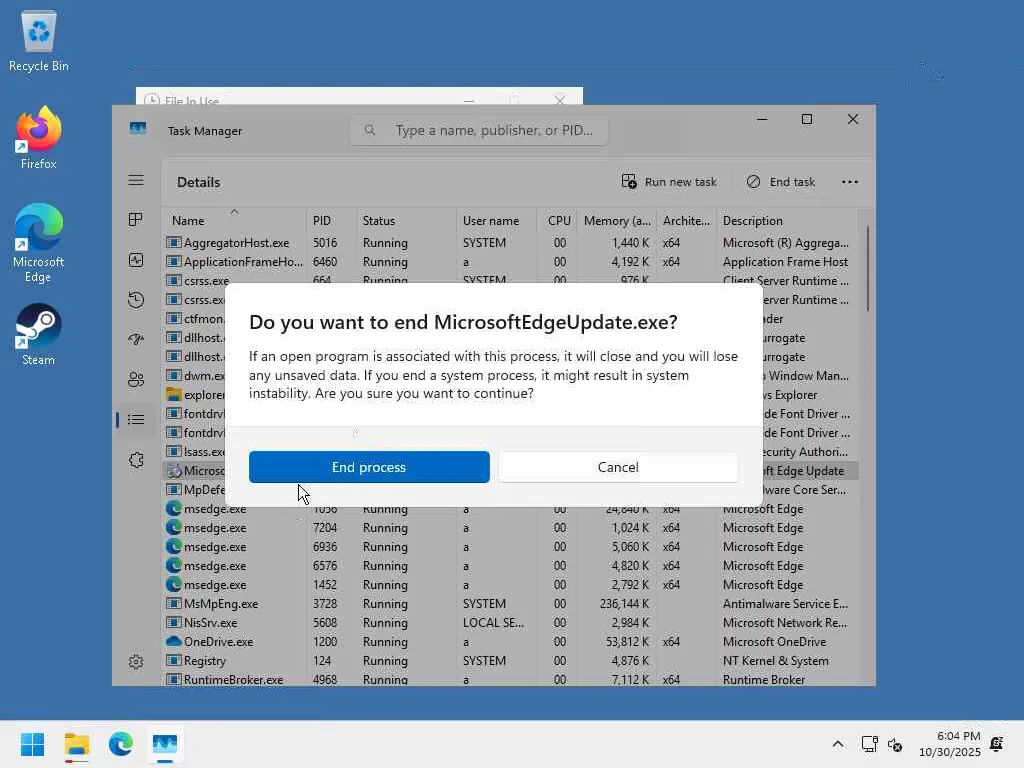This screenshot has height=768, width=1024.
Task: Click the Antimalware Service description cell
Action: (786, 604)
